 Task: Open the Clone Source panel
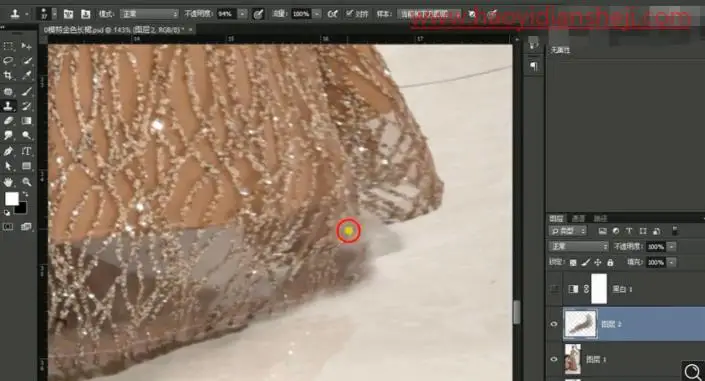(85, 14)
